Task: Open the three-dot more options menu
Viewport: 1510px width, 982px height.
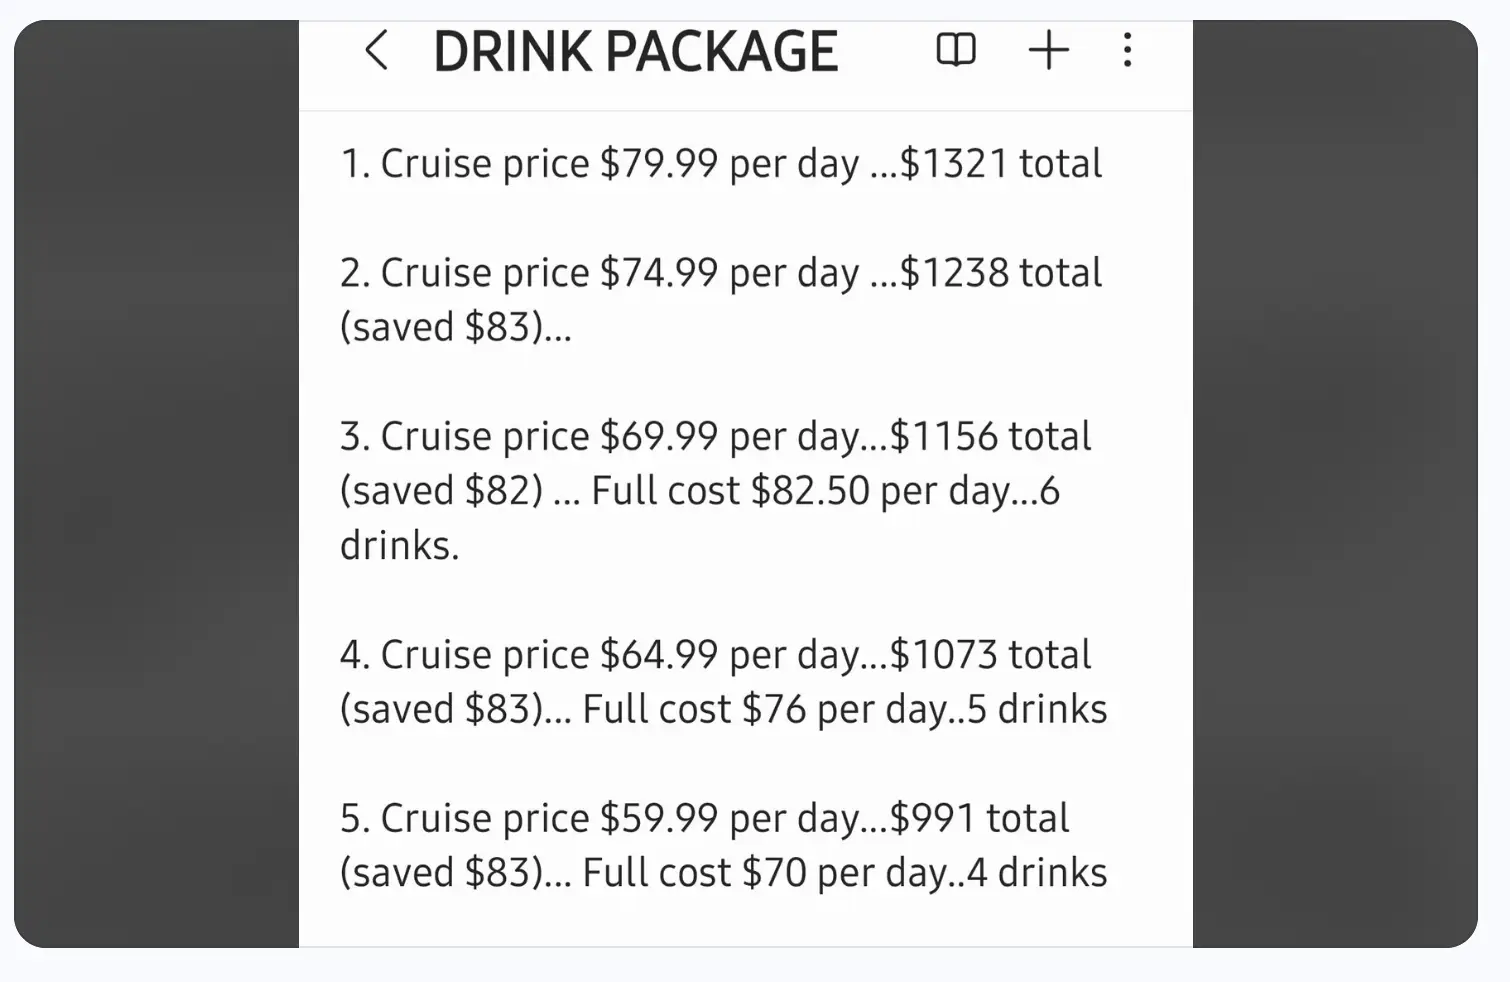Action: point(1127,50)
